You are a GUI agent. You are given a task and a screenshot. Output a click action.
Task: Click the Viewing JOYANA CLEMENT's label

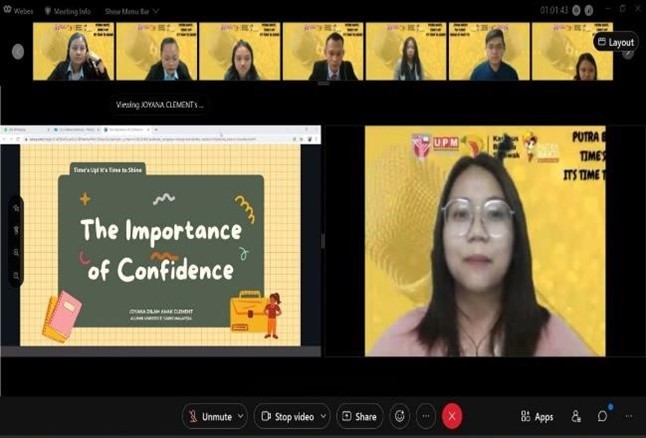coord(159,105)
